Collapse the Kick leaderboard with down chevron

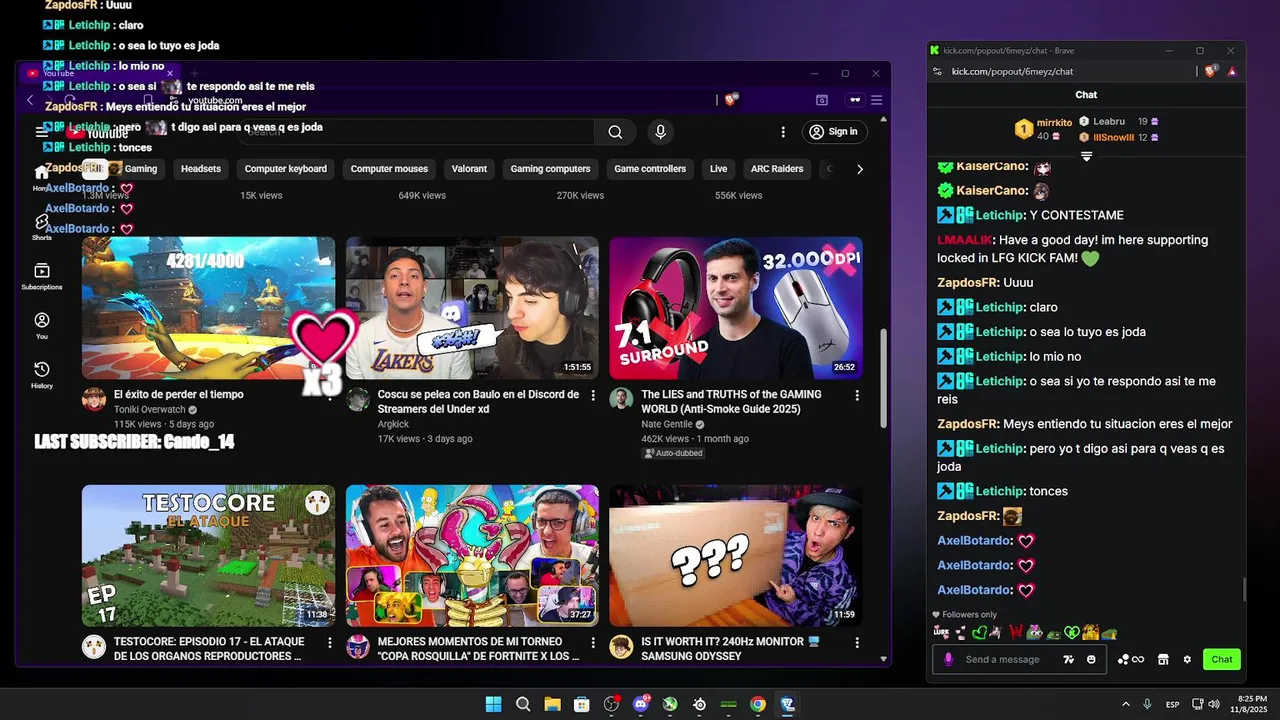1086,156
